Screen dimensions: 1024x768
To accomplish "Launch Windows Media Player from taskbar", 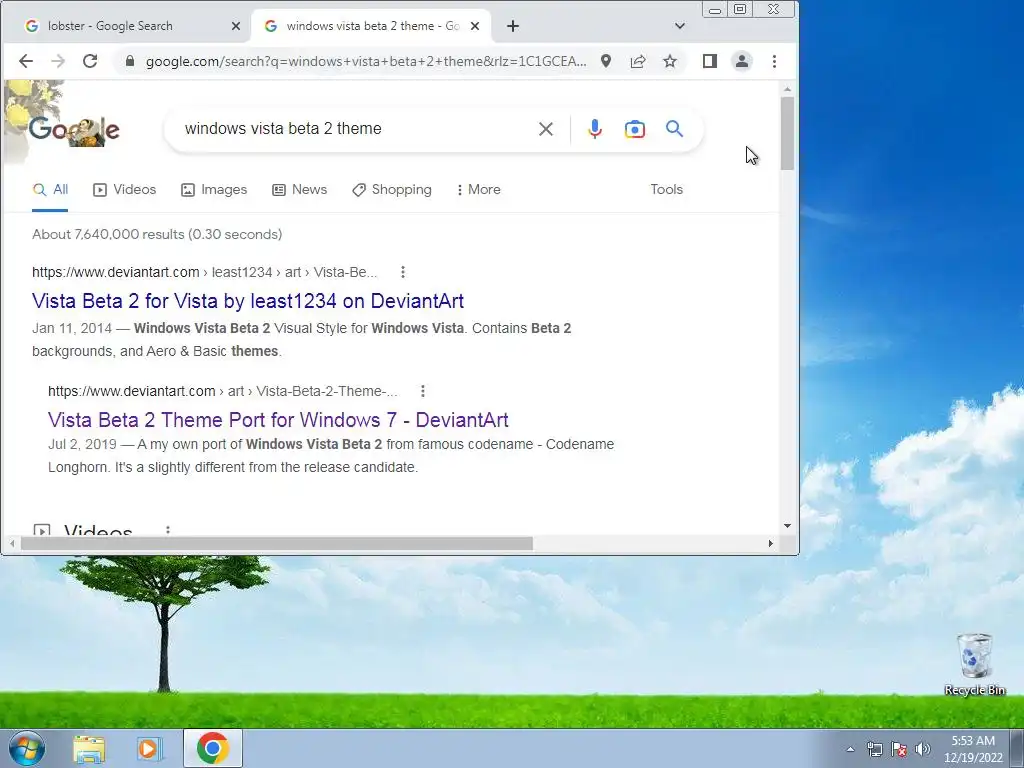I will click(150, 748).
